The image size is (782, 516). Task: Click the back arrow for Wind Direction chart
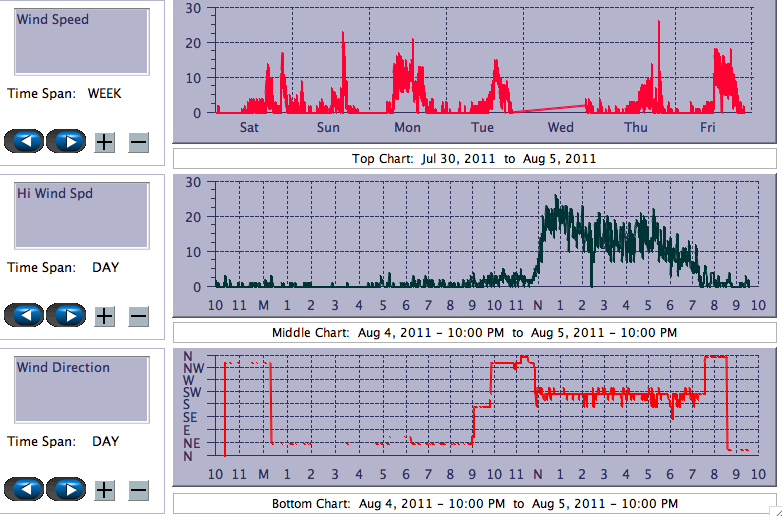pos(24,489)
